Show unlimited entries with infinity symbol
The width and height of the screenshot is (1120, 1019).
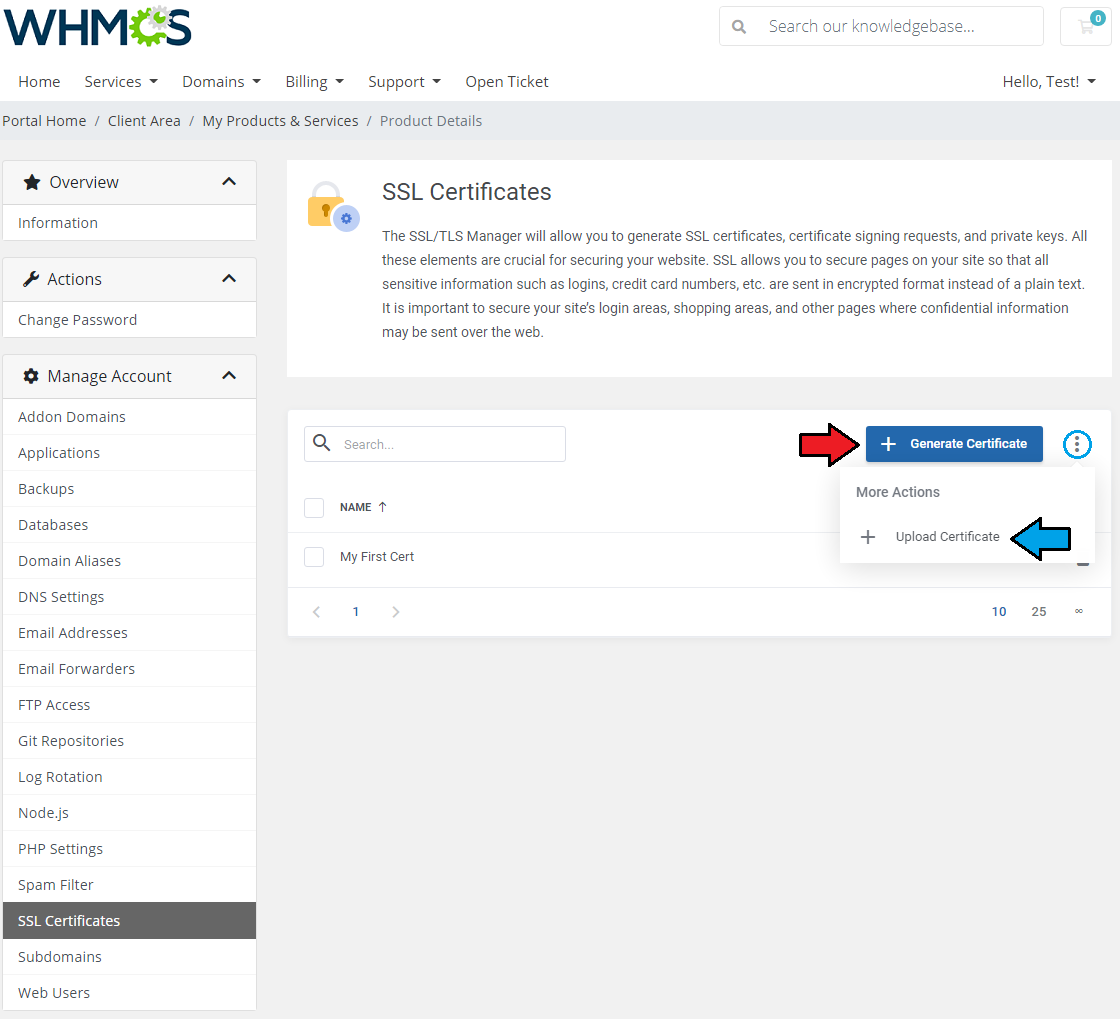point(1079,611)
